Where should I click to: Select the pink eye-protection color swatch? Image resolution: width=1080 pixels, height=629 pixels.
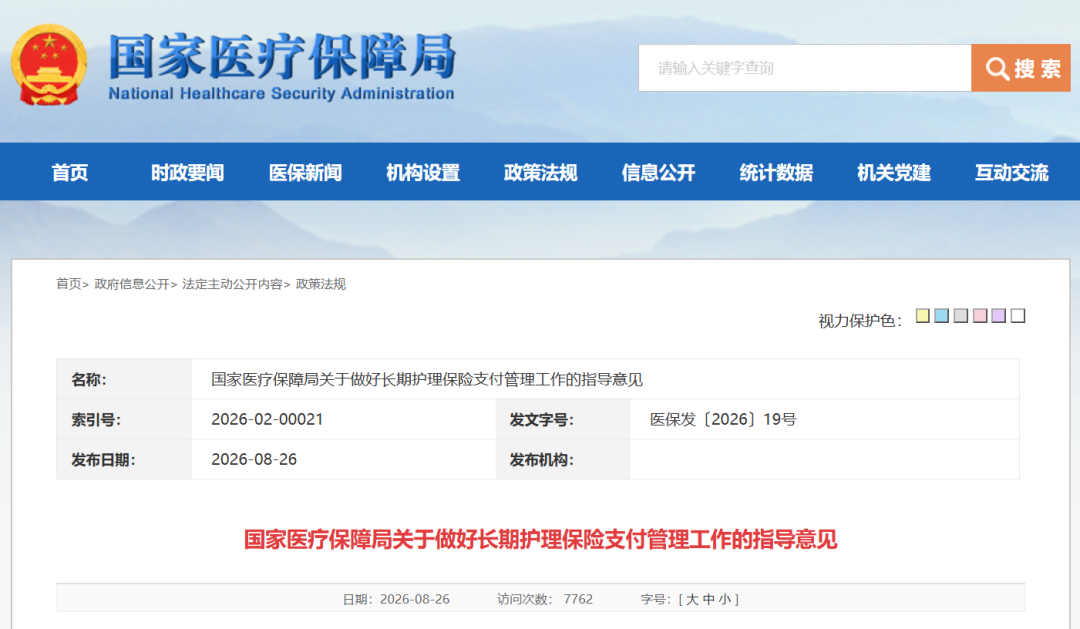pos(980,316)
